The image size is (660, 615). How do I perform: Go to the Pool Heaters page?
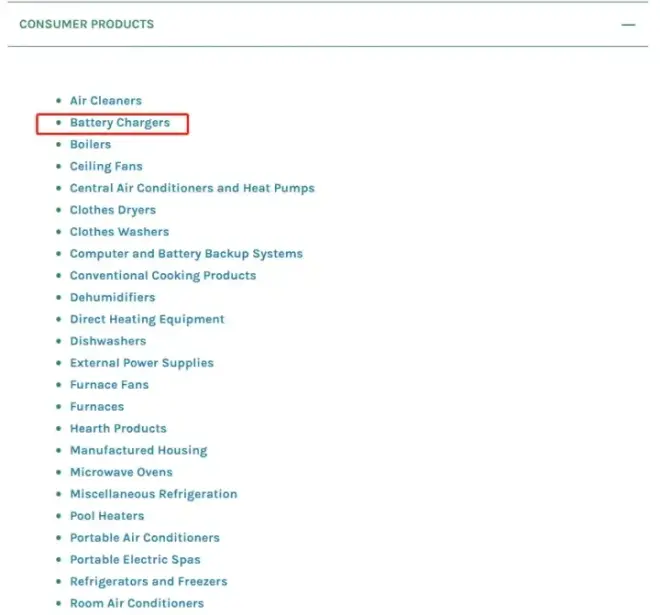106,516
